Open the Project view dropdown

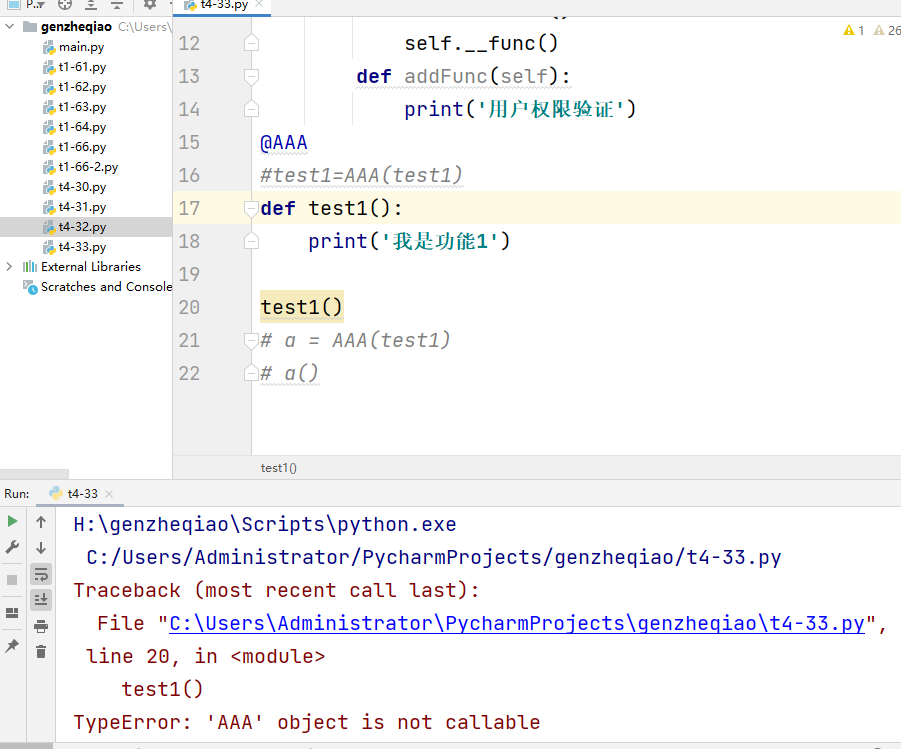point(35,5)
